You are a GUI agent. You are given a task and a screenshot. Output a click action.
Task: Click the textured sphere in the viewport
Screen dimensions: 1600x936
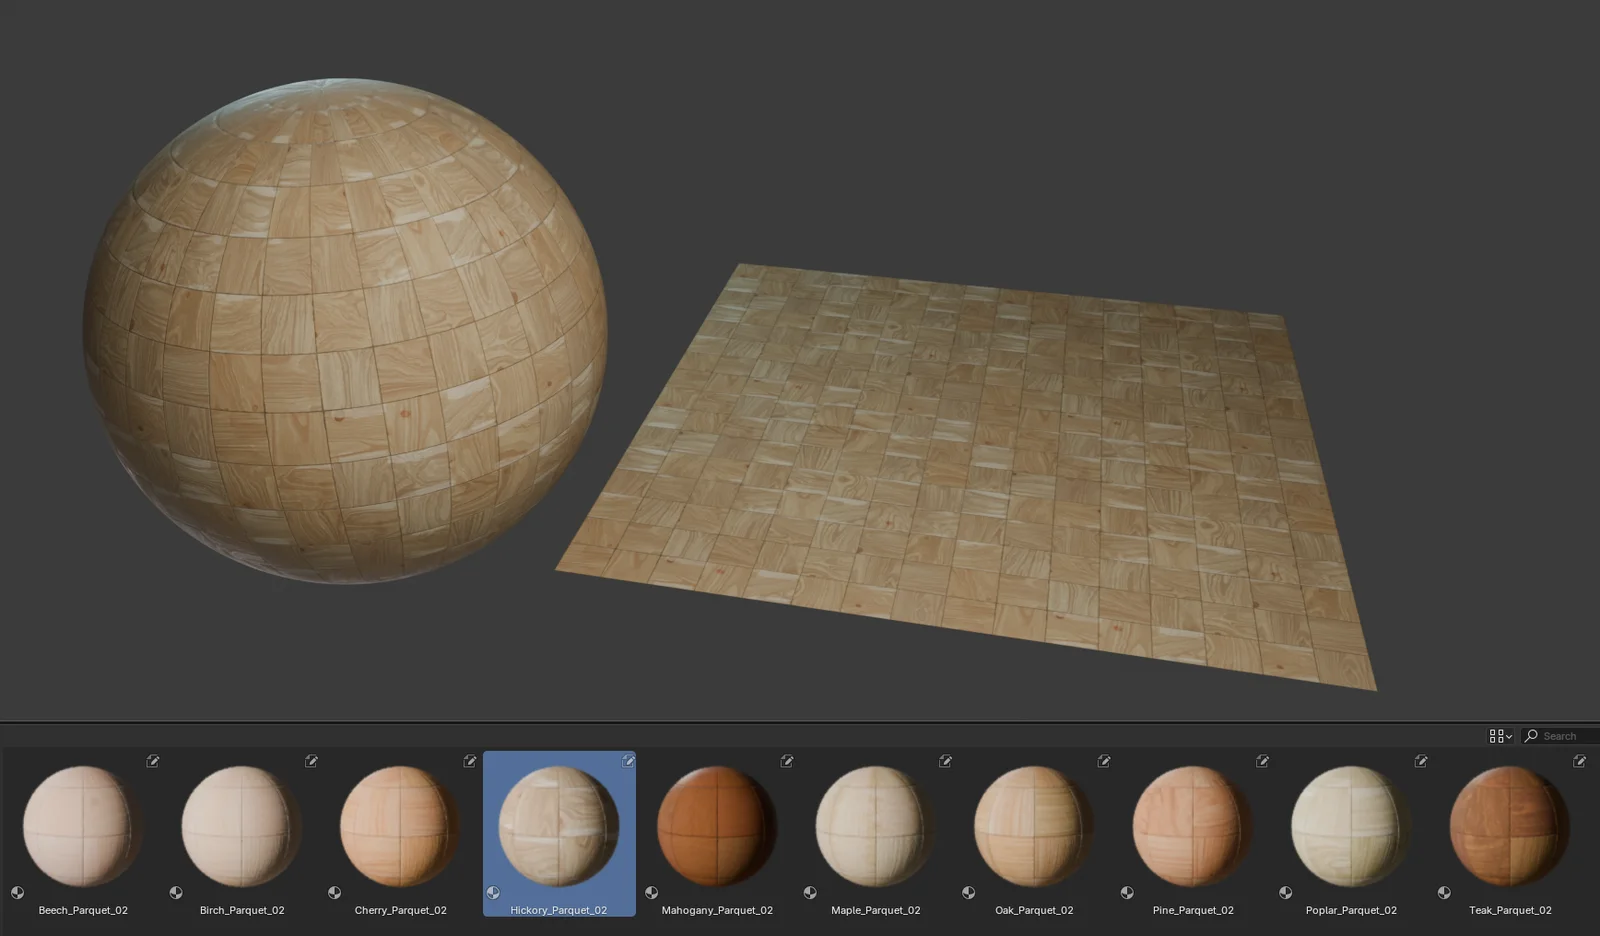coord(340,330)
